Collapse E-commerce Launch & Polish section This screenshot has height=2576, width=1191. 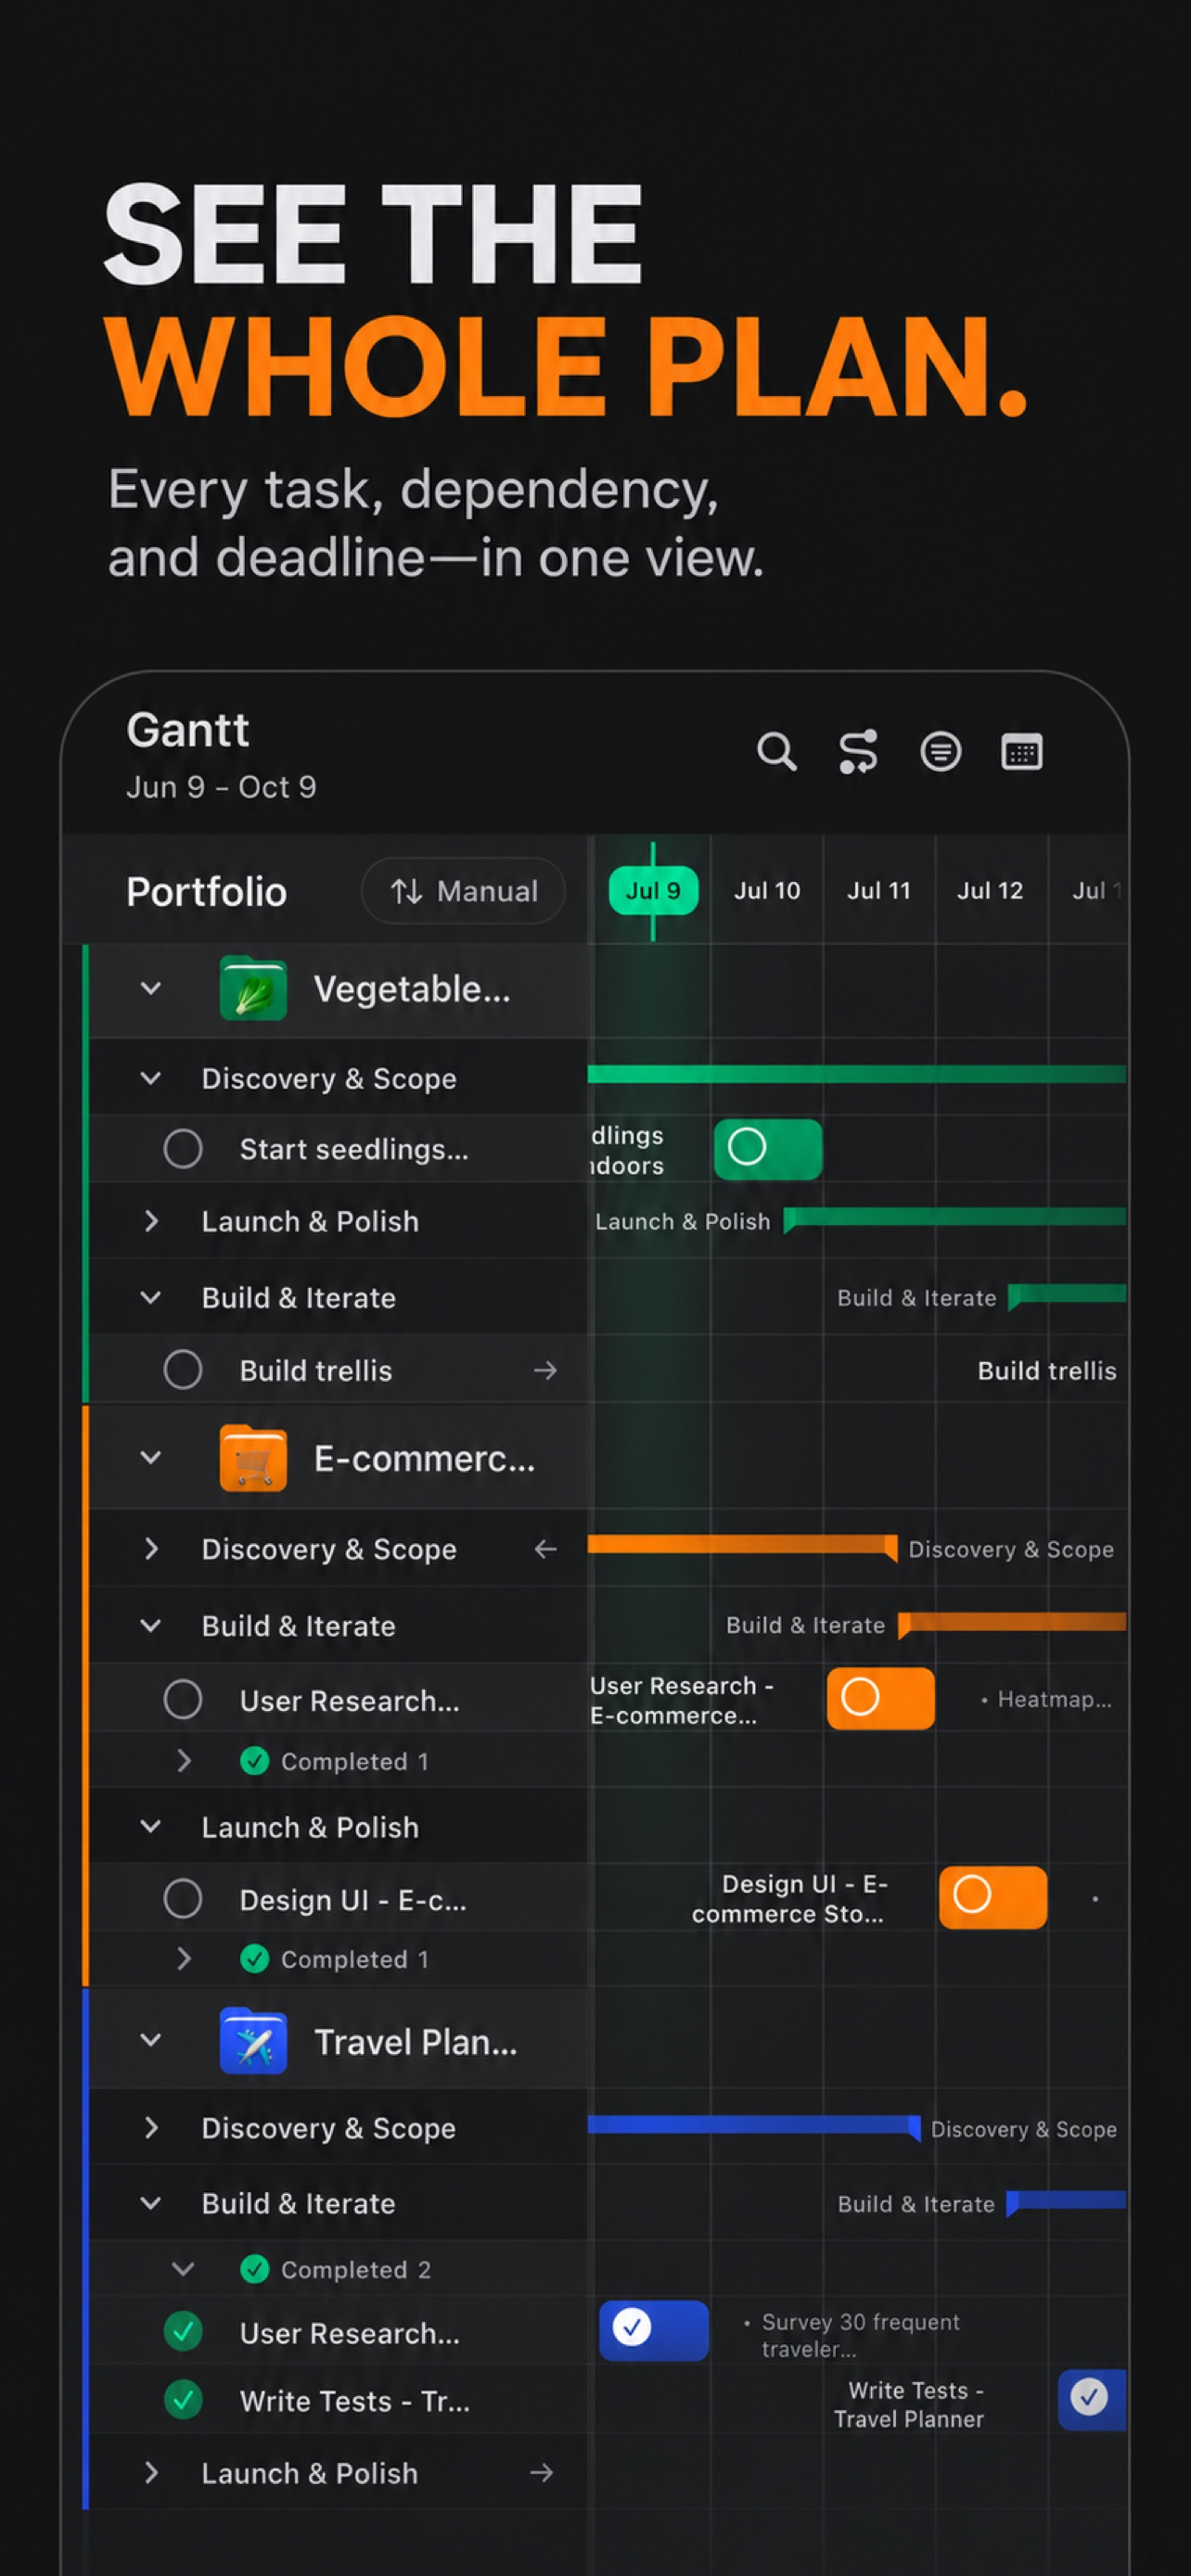pyautogui.click(x=151, y=1826)
